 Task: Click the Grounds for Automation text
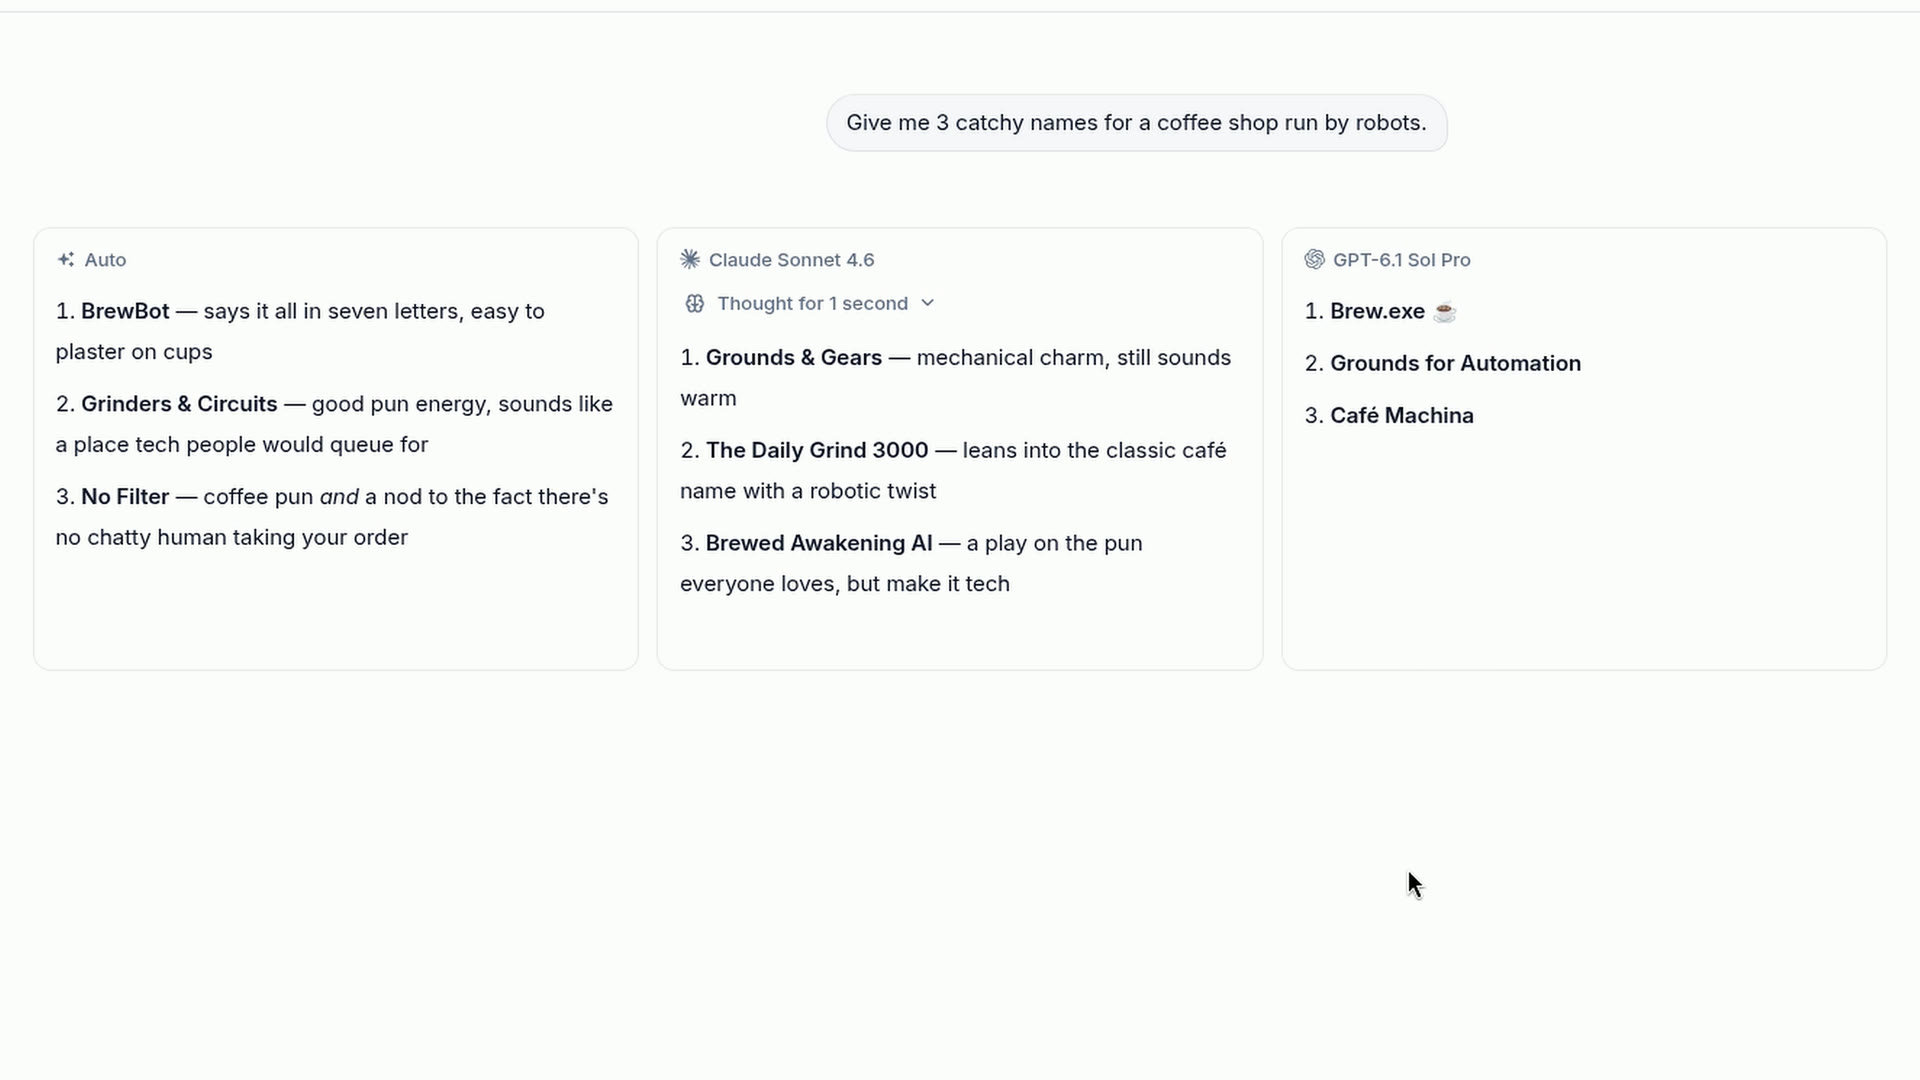point(1455,364)
